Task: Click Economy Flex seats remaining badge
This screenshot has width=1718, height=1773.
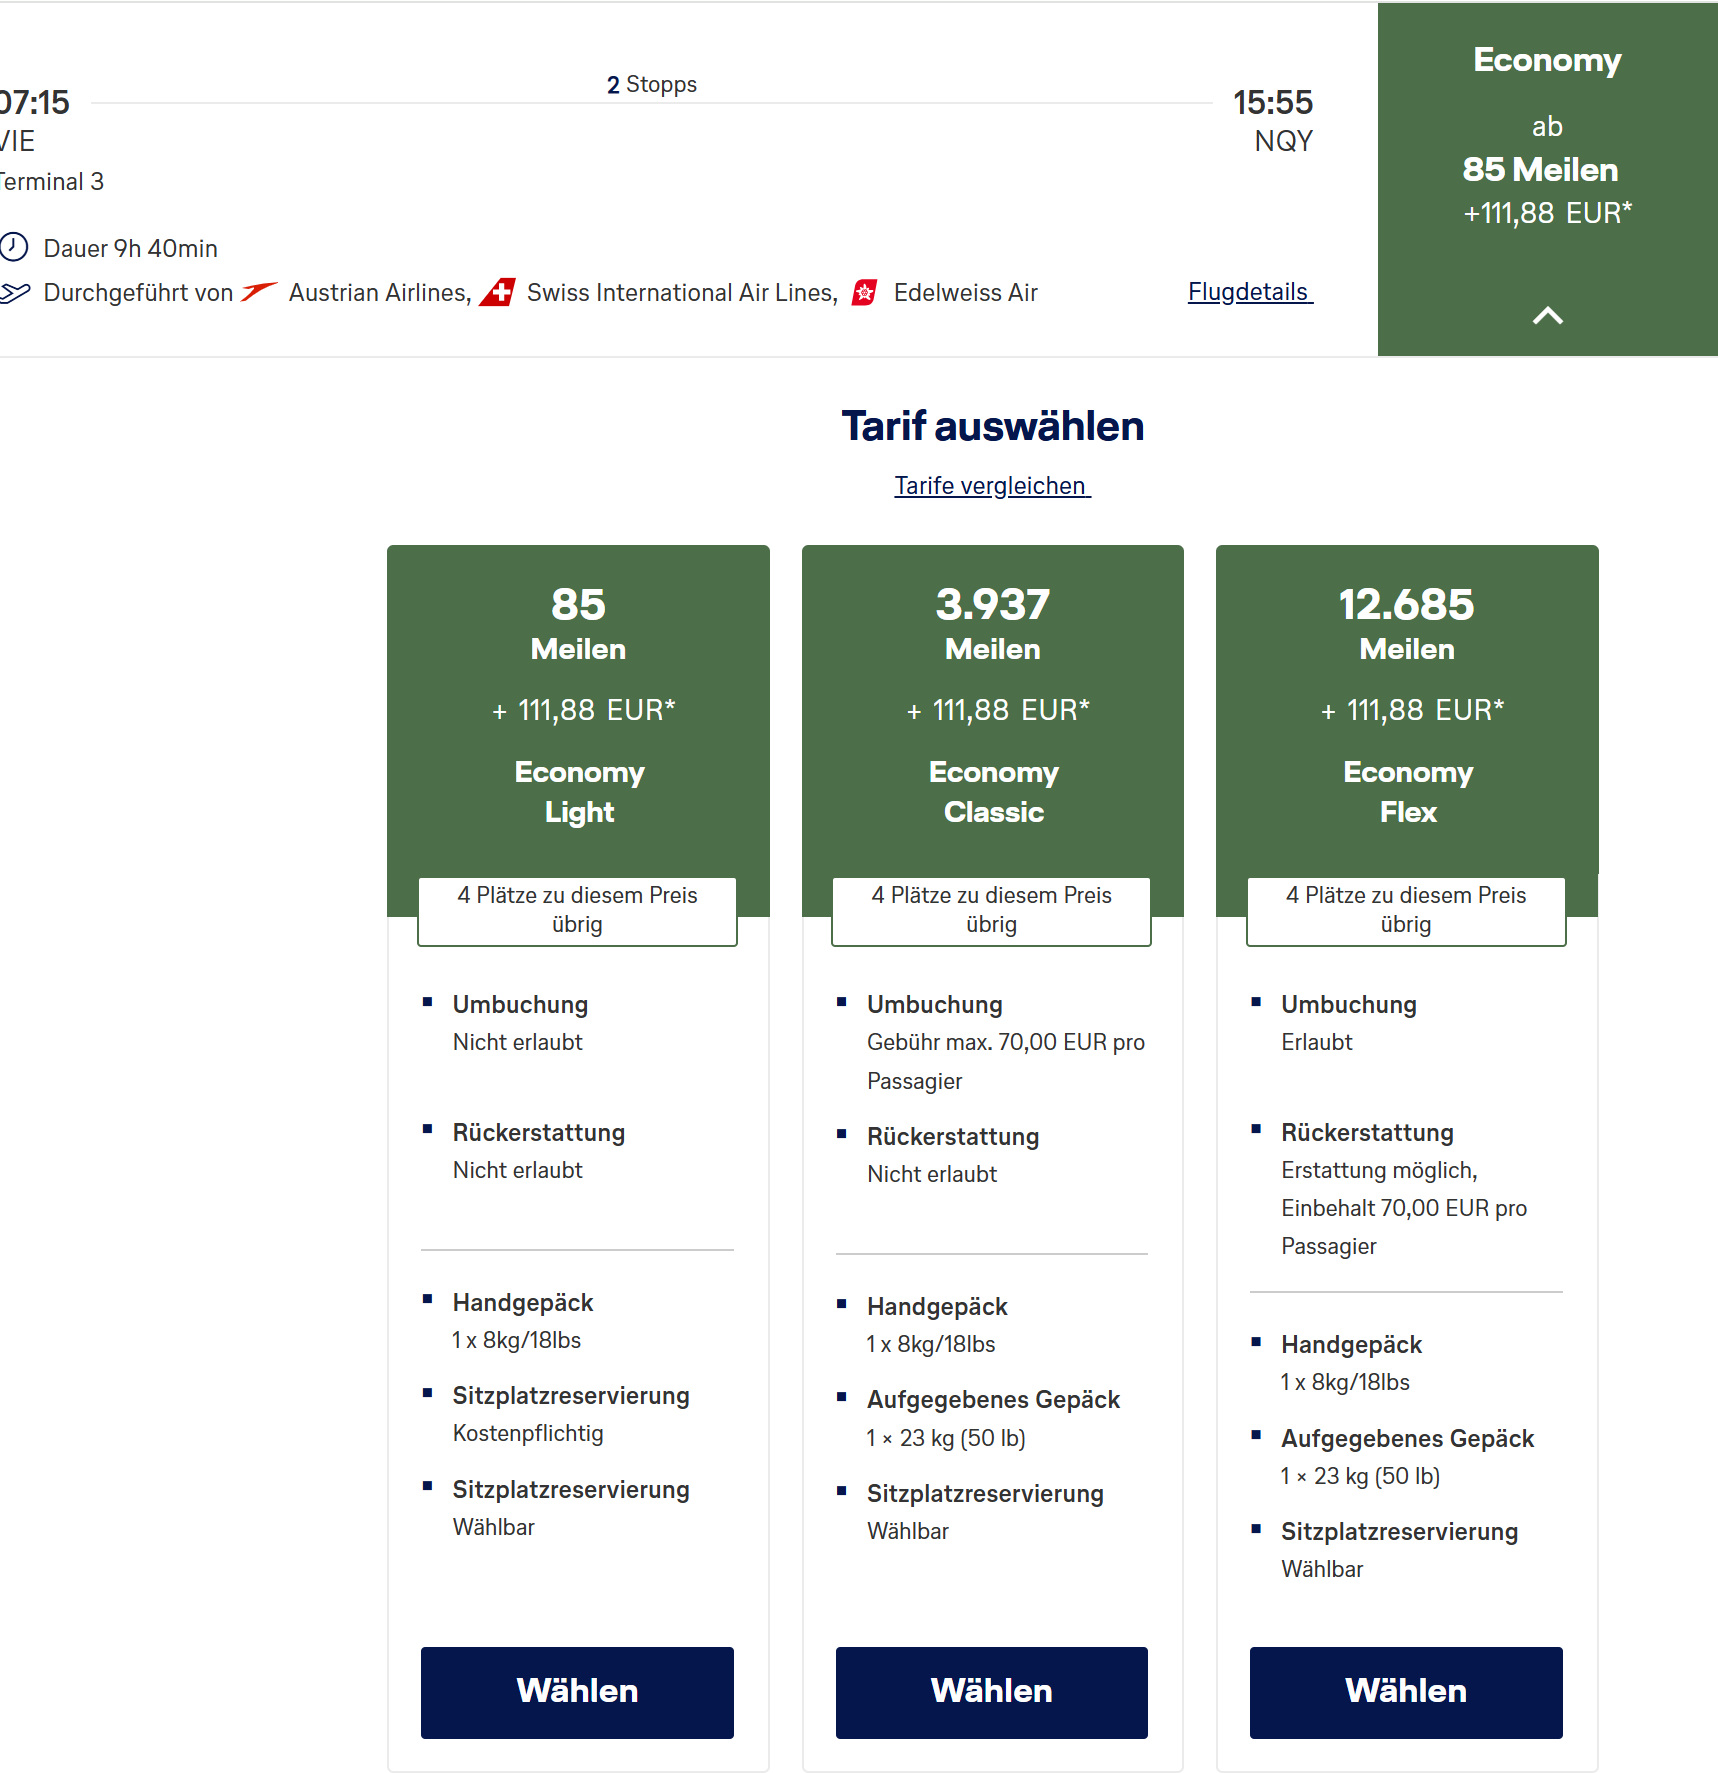Action: coord(1405,910)
